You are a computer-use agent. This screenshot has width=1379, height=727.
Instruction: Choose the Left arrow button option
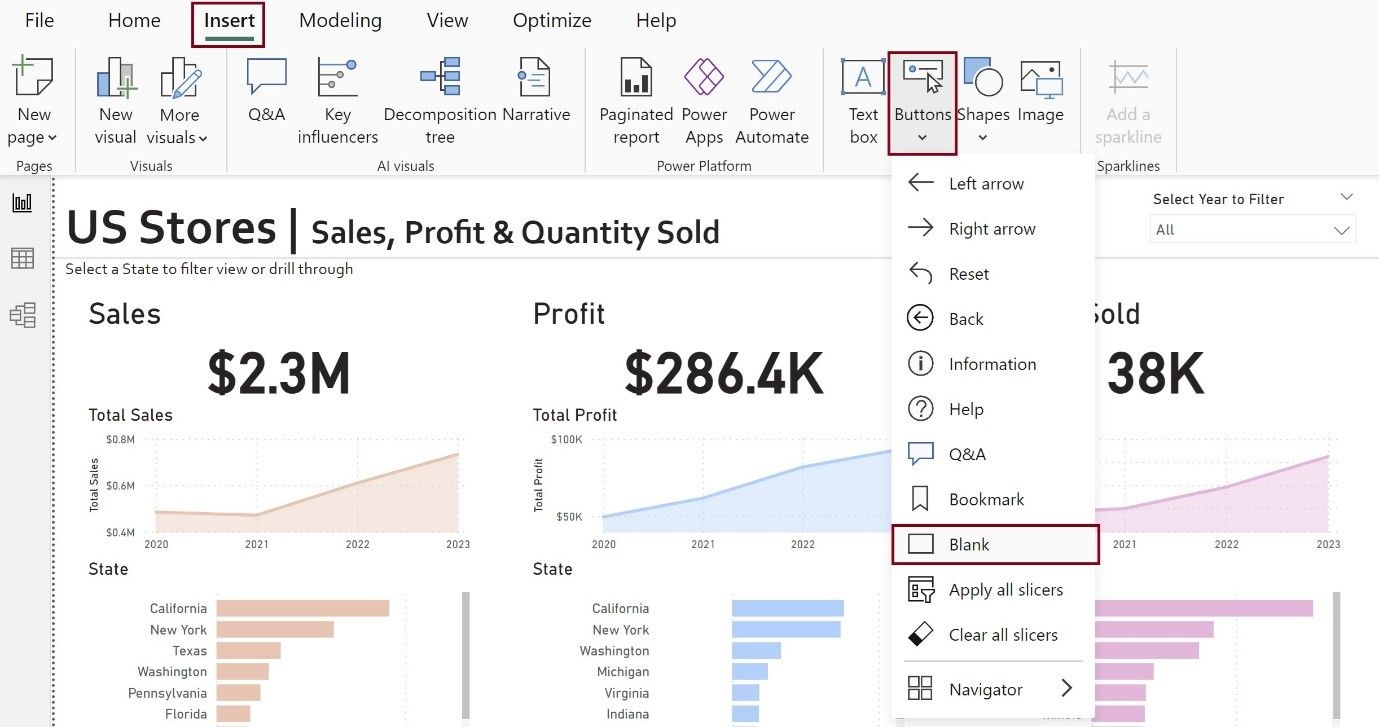point(994,184)
